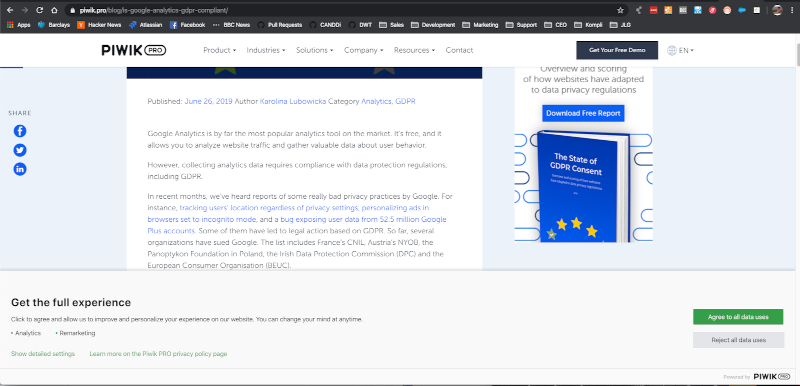Click the browser forward arrow
The height and width of the screenshot is (386, 800).
click(x=24, y=10)
